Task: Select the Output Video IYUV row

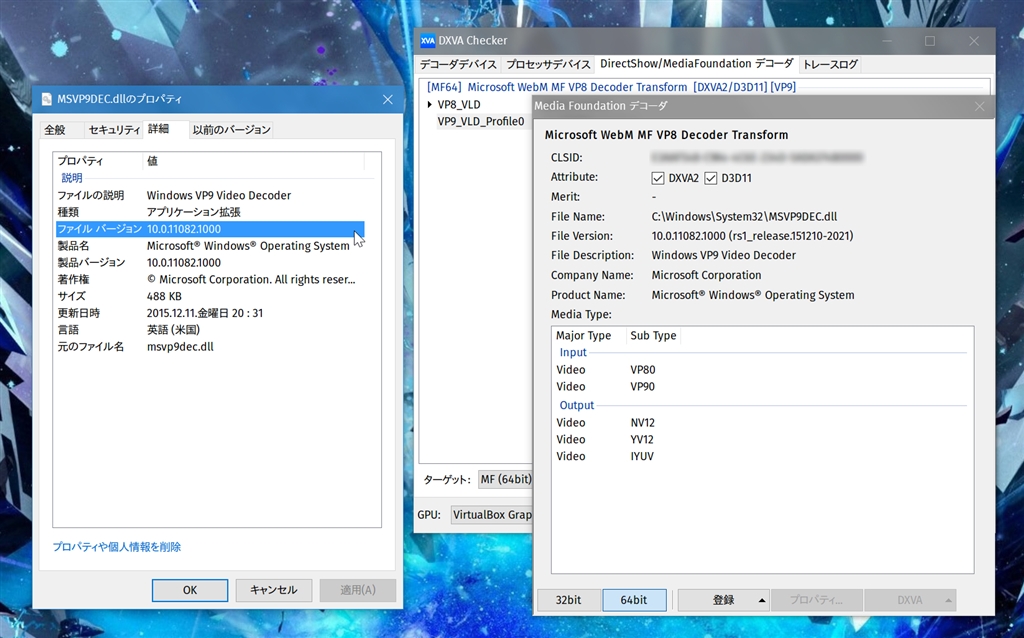Action: coord(761,456)
